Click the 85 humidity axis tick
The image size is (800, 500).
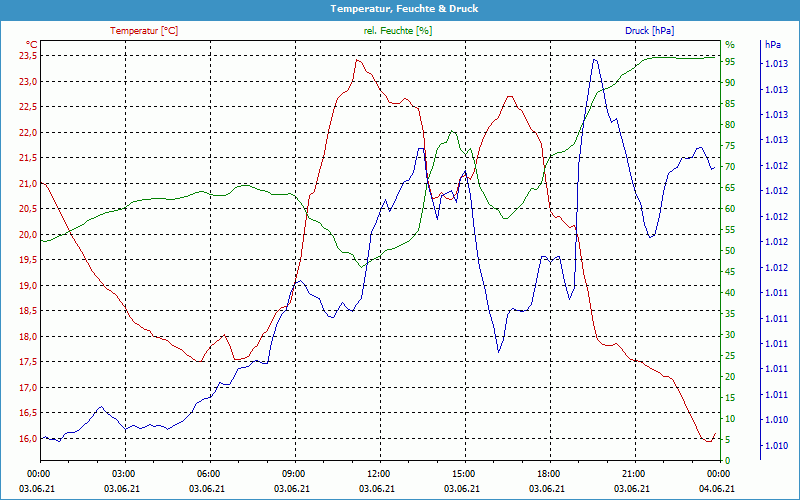[730, 104]
